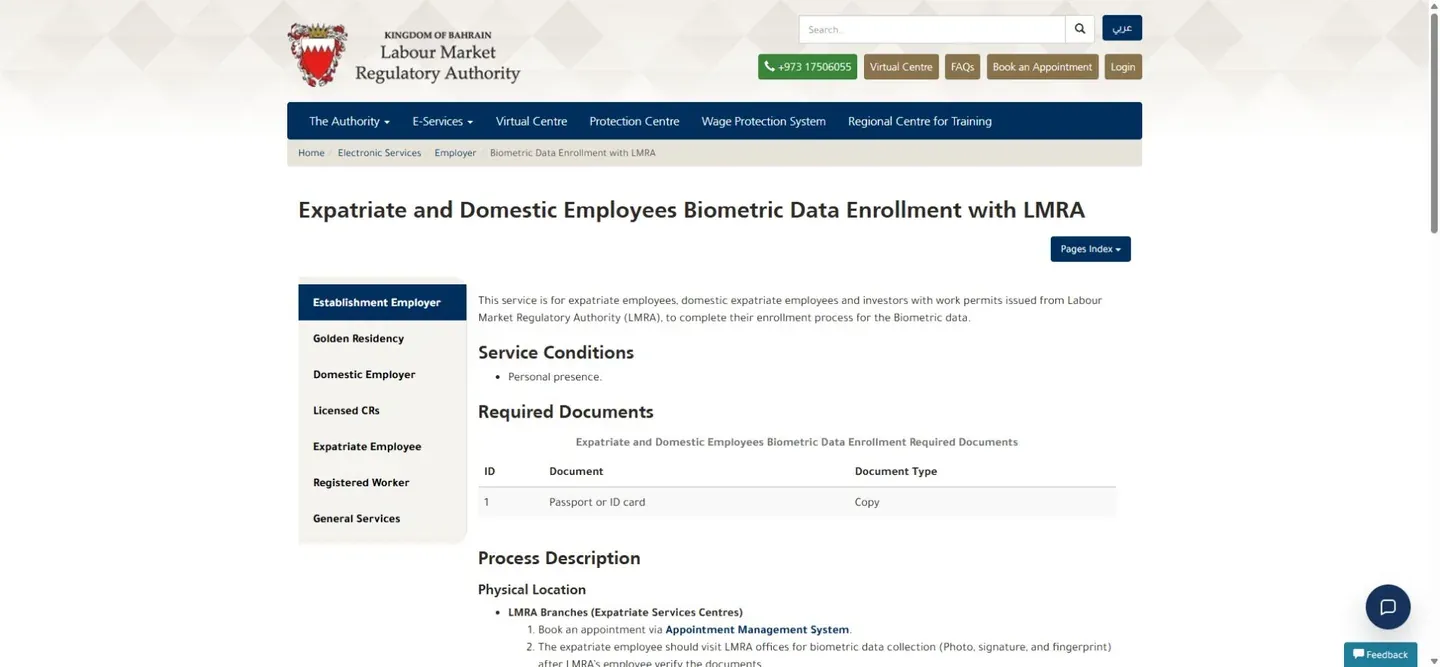Open the Appointment Management System link
Image resolution: width=1440 pixels, height=667 pixels.
tap(757, 630)
